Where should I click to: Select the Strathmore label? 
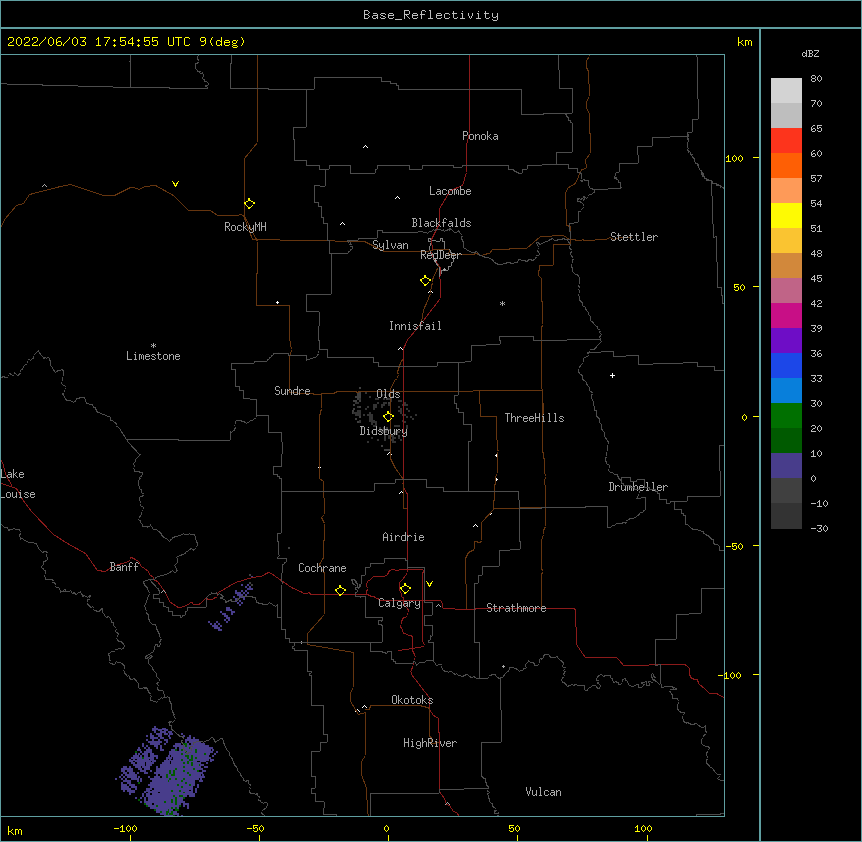[x=516, y=608]
